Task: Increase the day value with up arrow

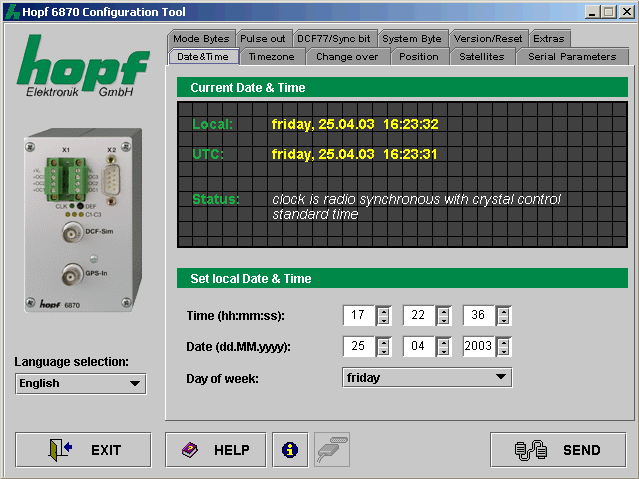Action: pyautogui.click(x=383, y=342)
